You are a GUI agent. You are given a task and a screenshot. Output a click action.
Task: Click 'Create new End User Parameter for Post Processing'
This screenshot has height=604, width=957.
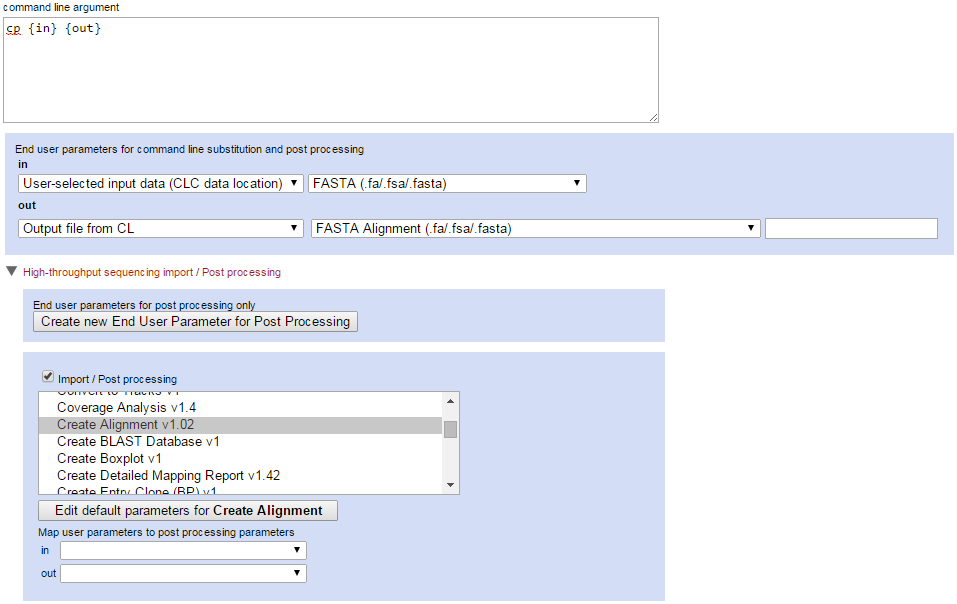pos(196,321)
